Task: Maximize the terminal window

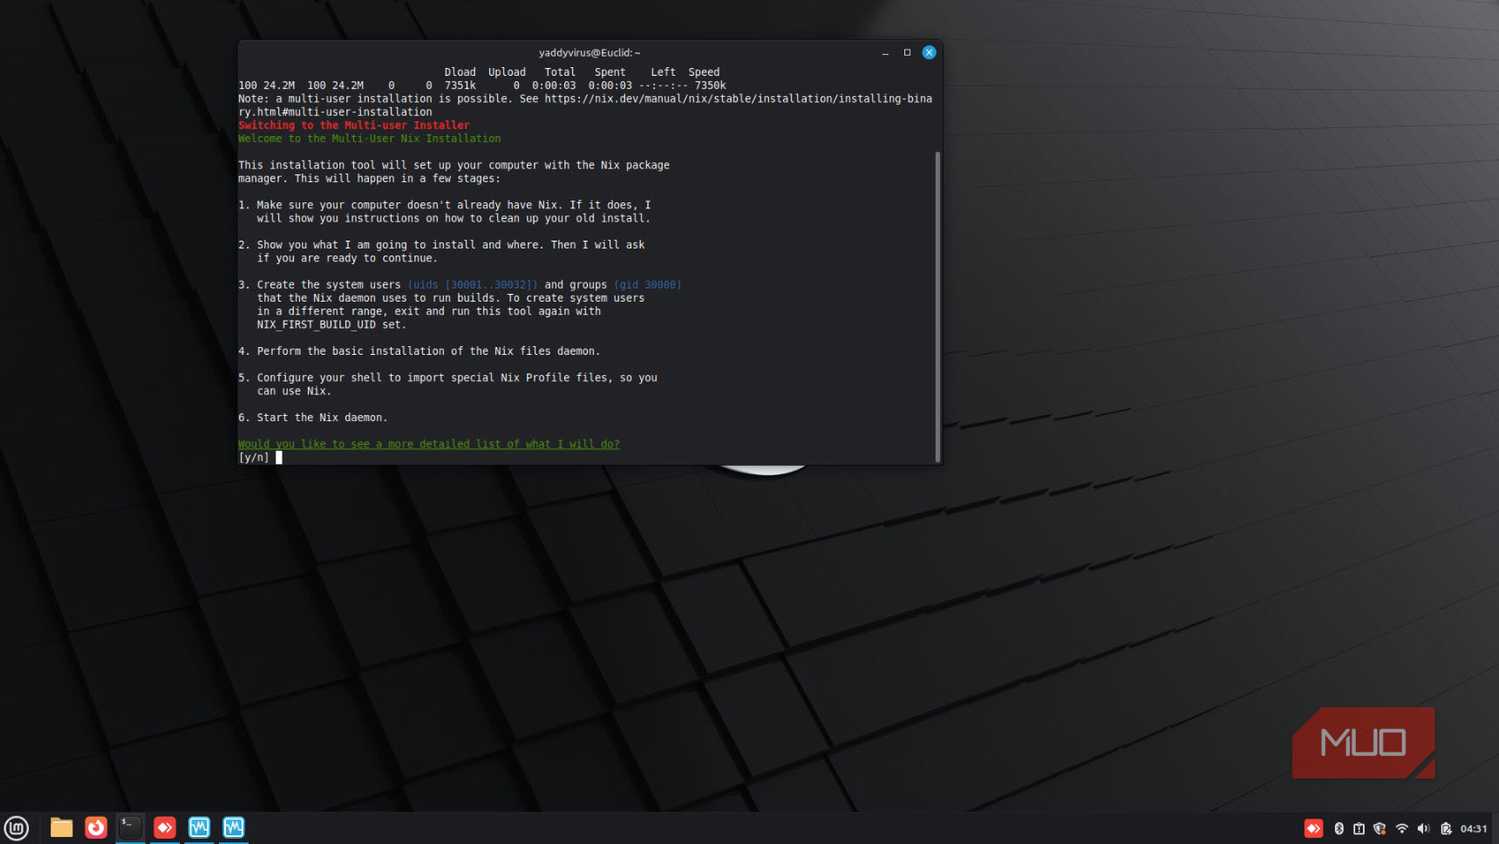Action: 907,53
